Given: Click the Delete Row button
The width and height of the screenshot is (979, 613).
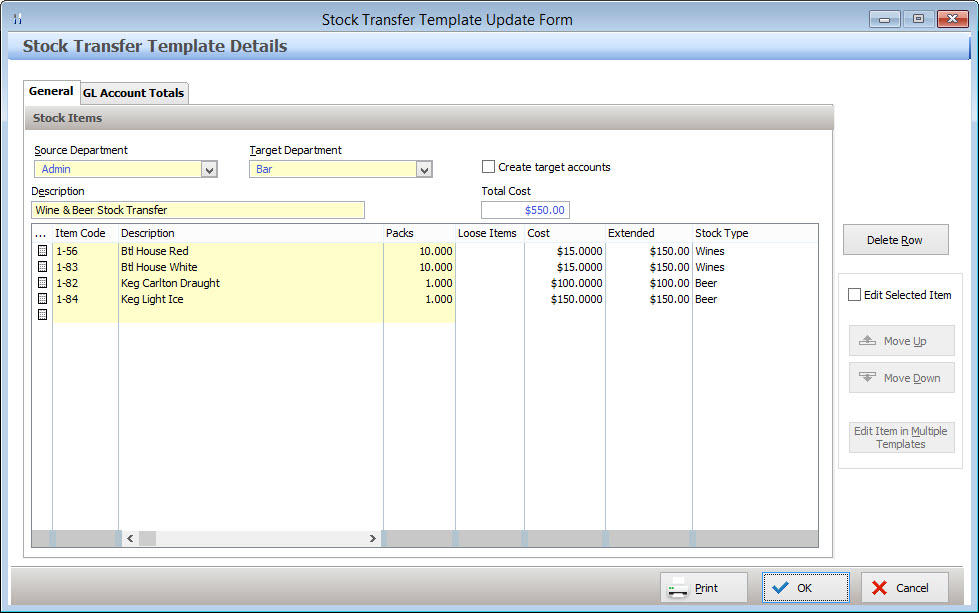Looking at the screenshot, I should (894, 239).
